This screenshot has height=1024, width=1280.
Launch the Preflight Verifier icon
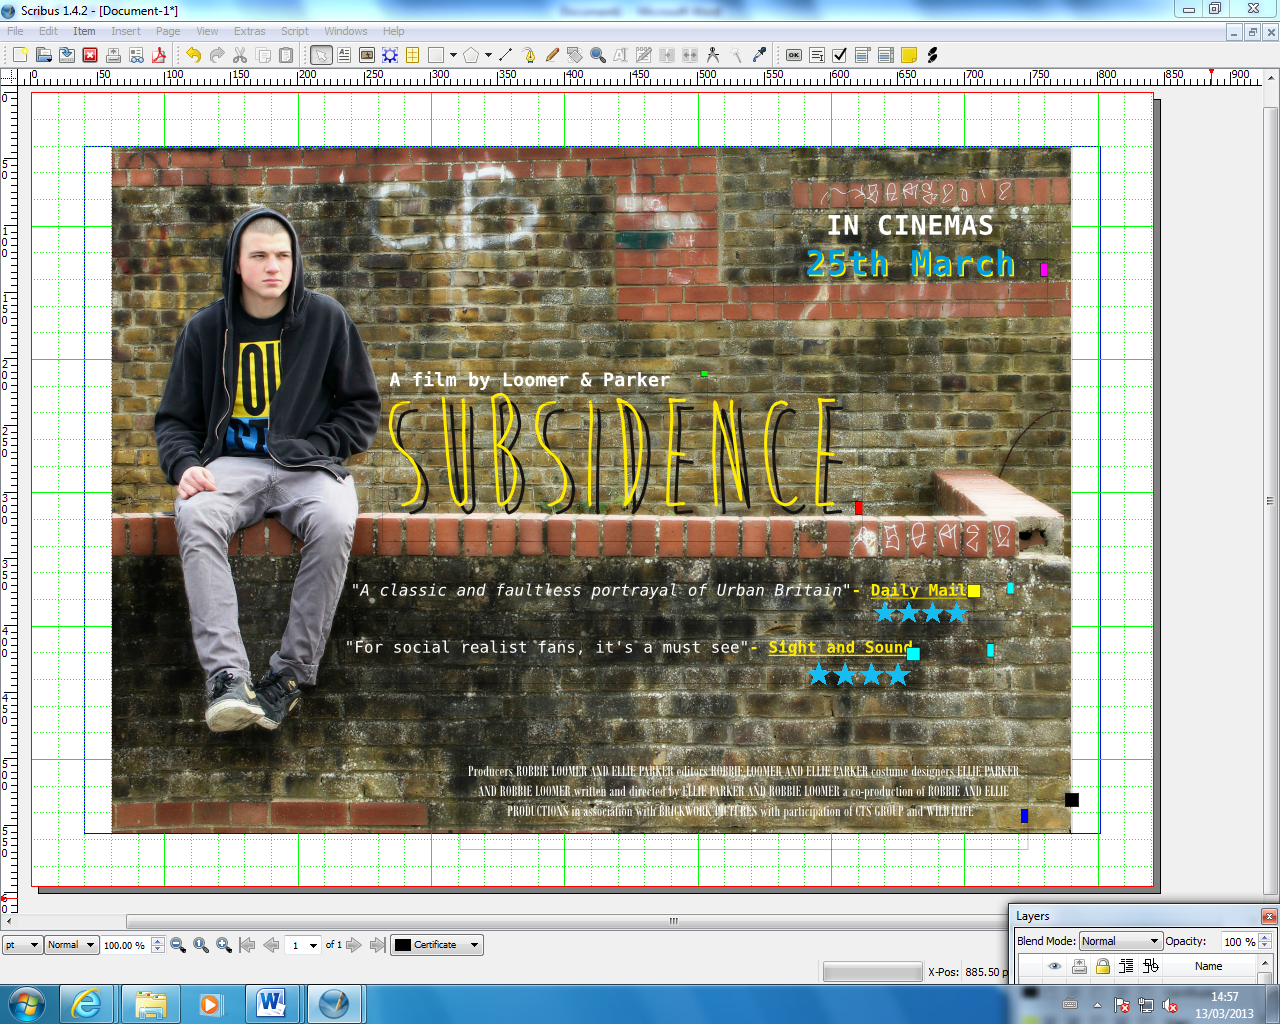136,55
